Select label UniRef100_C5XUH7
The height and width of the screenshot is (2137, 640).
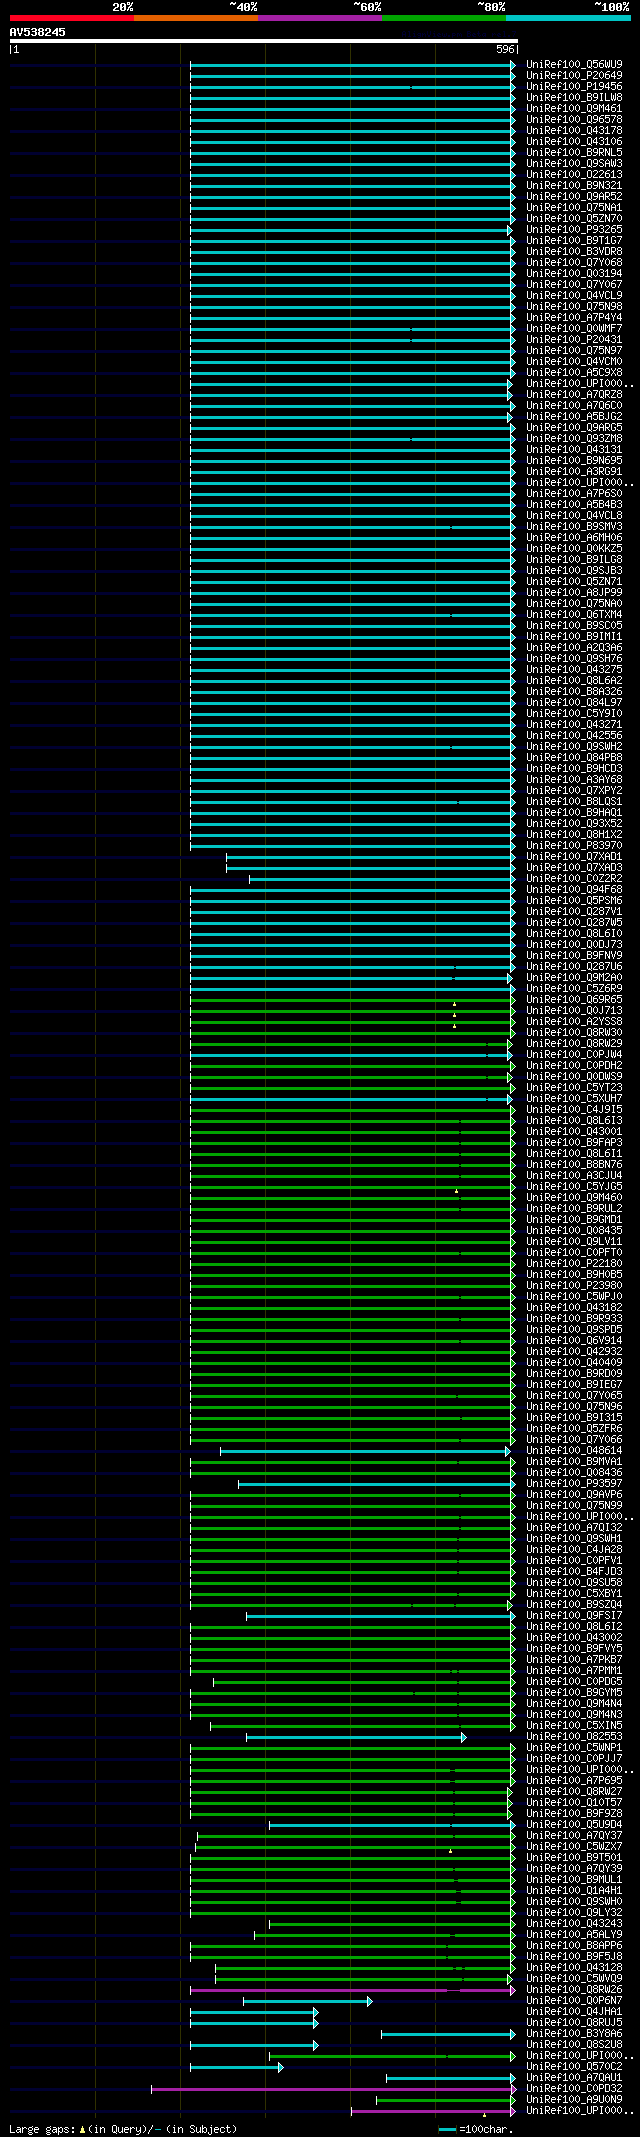(574, 1098)
